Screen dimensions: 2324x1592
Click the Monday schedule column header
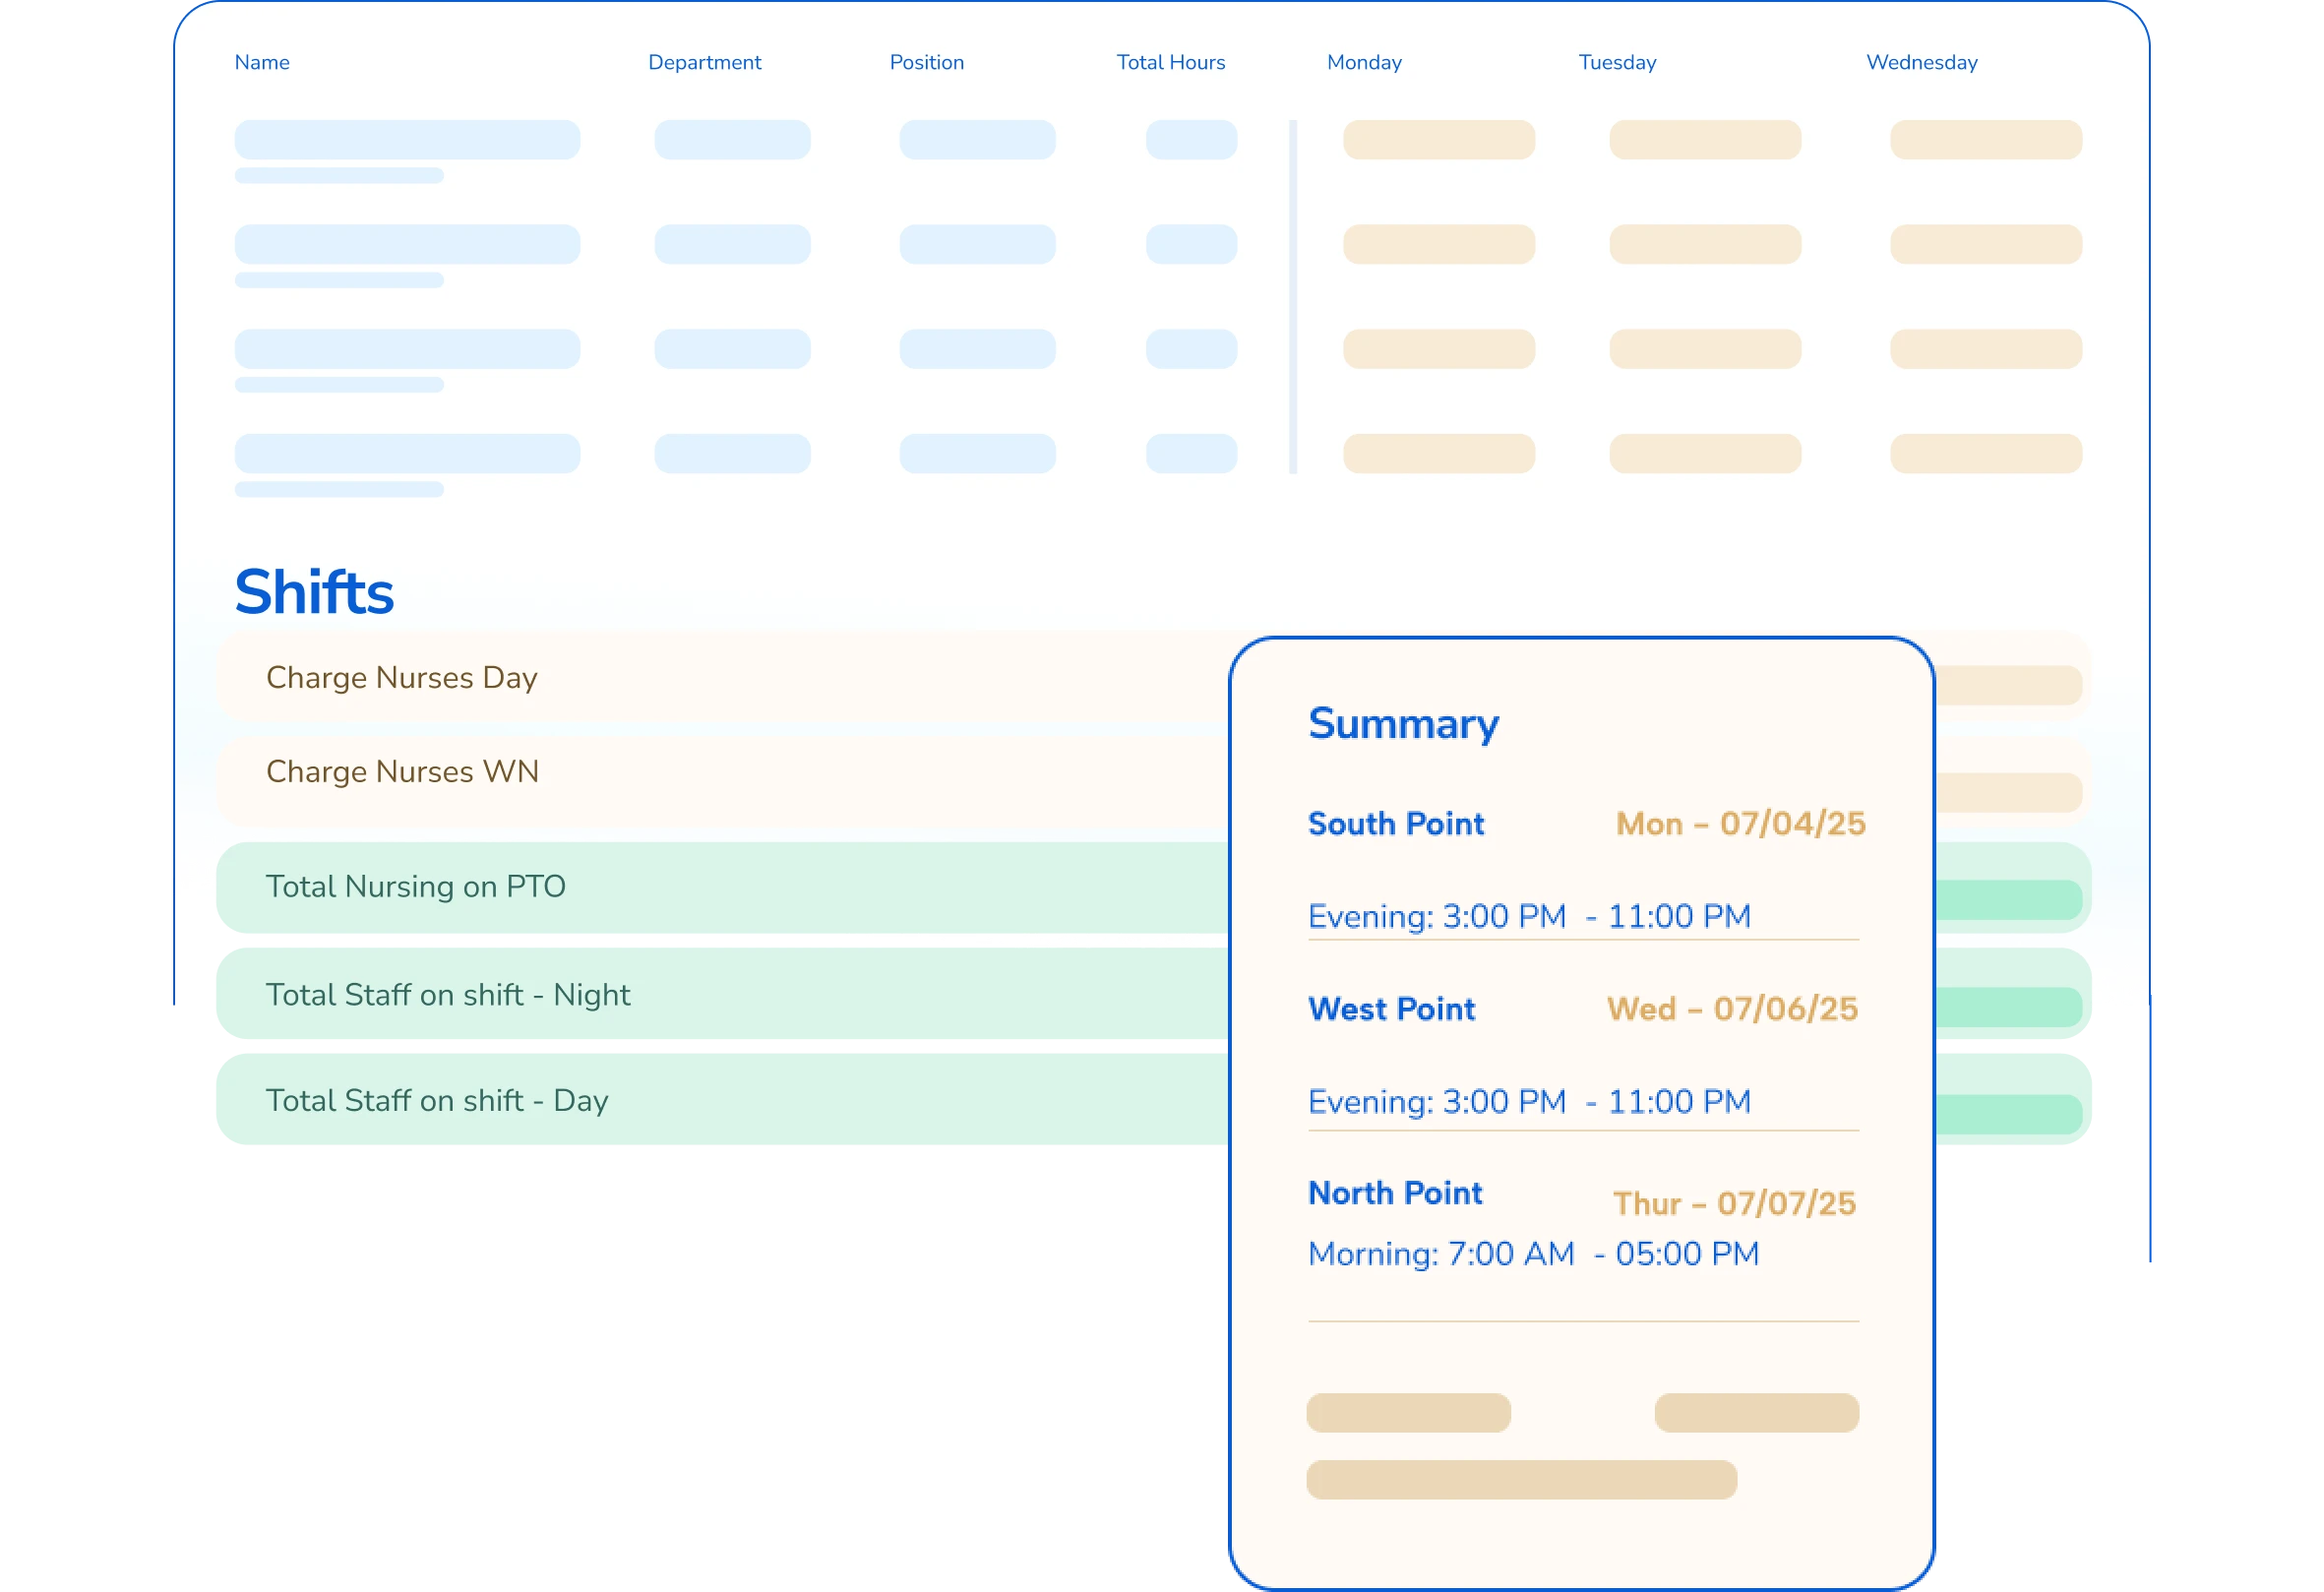click(x=1363, y=62)
